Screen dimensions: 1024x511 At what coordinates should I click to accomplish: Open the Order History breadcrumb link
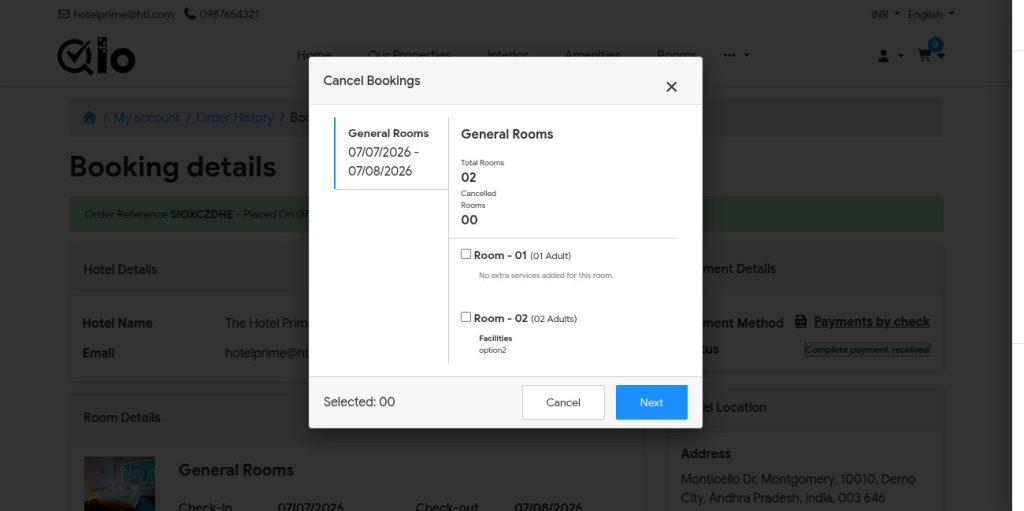coord(235,118)
